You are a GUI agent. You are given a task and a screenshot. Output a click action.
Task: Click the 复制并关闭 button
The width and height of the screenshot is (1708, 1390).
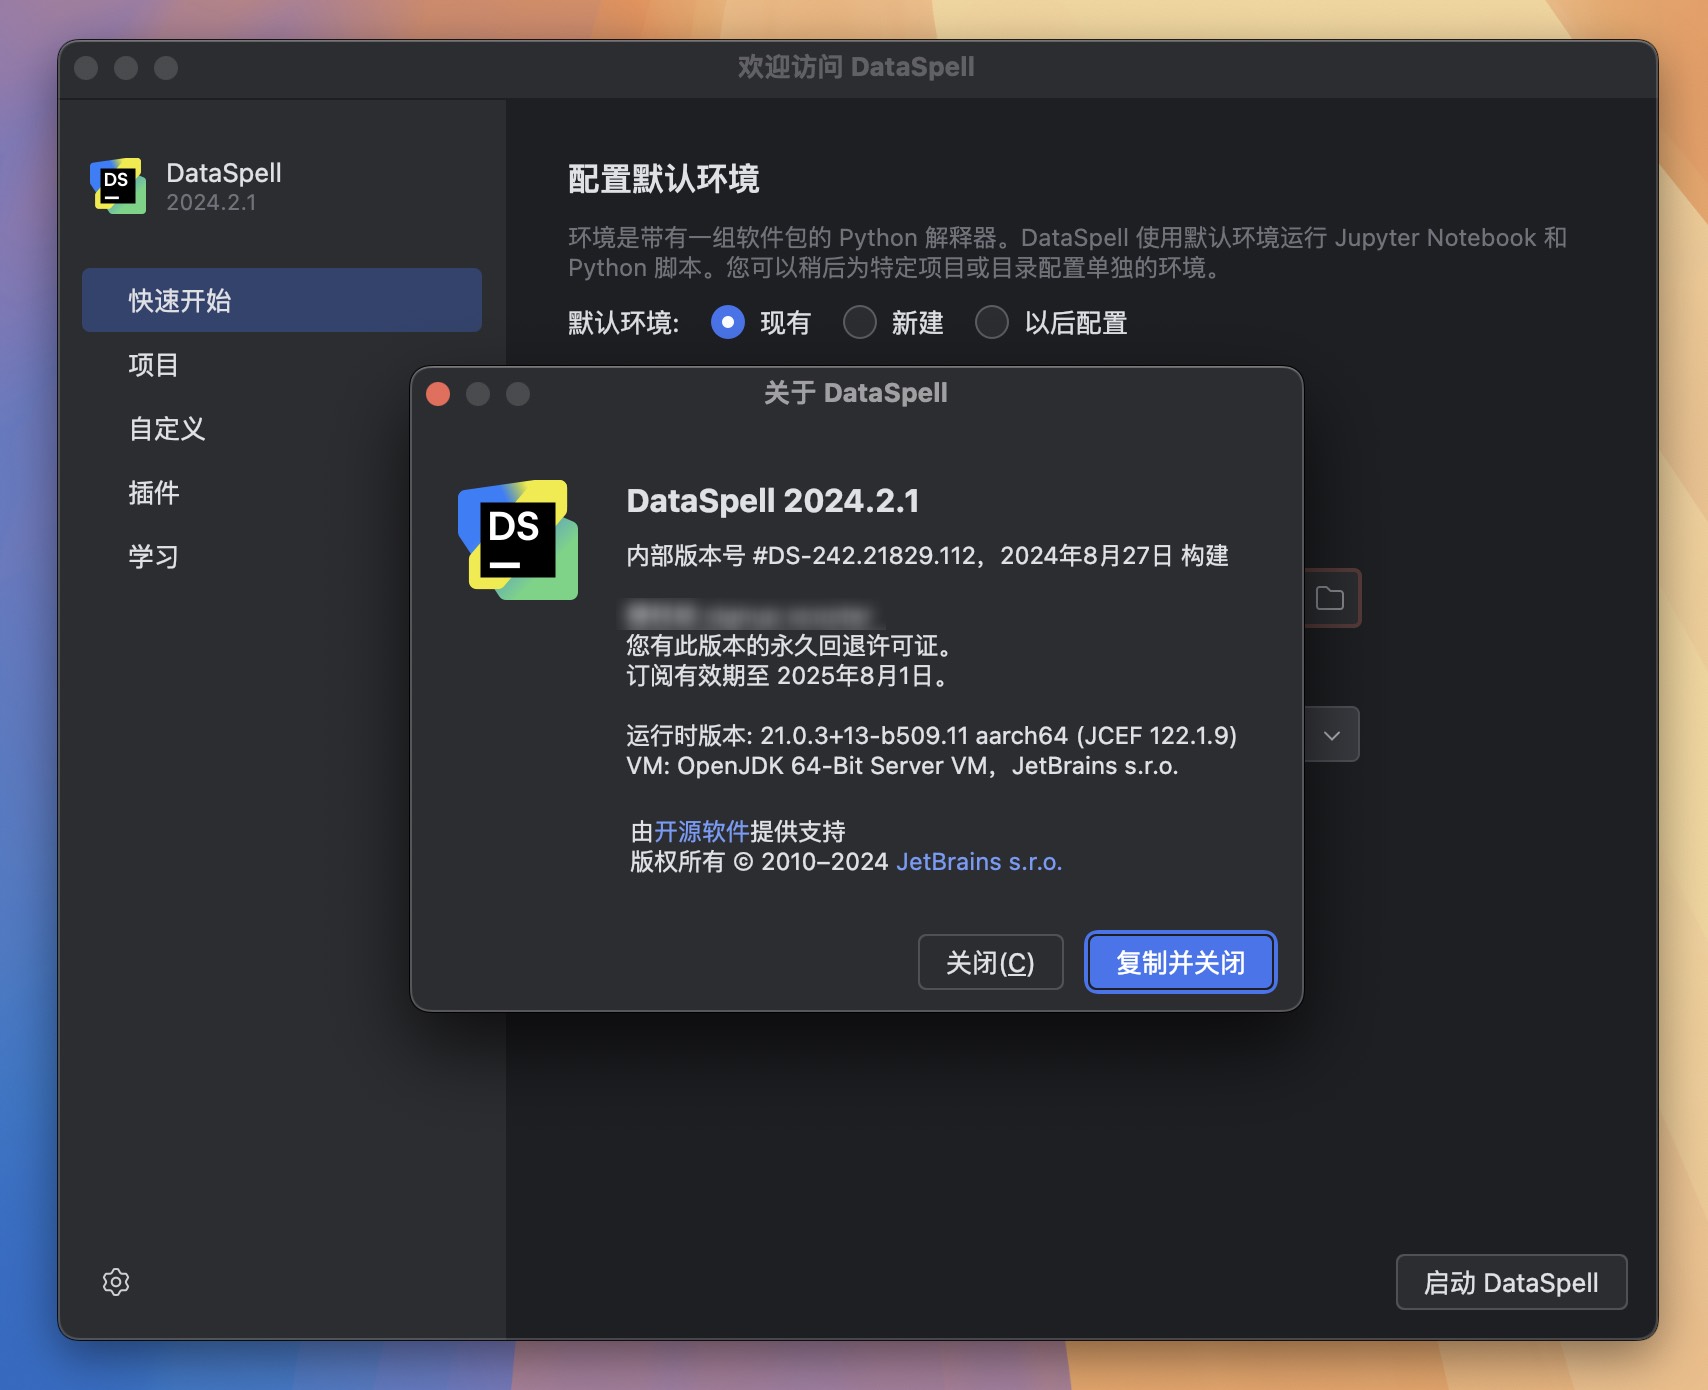[x=1180, y=962]
